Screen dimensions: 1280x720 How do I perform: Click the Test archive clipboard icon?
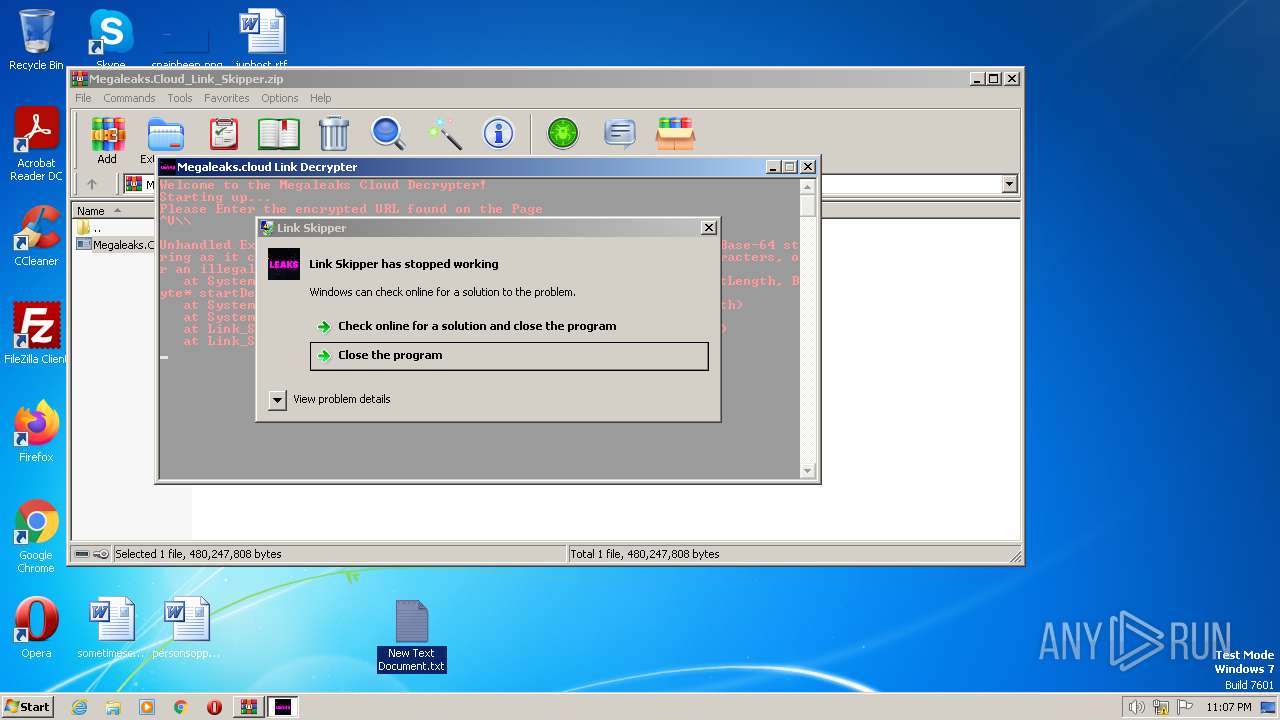click(224, 133)
